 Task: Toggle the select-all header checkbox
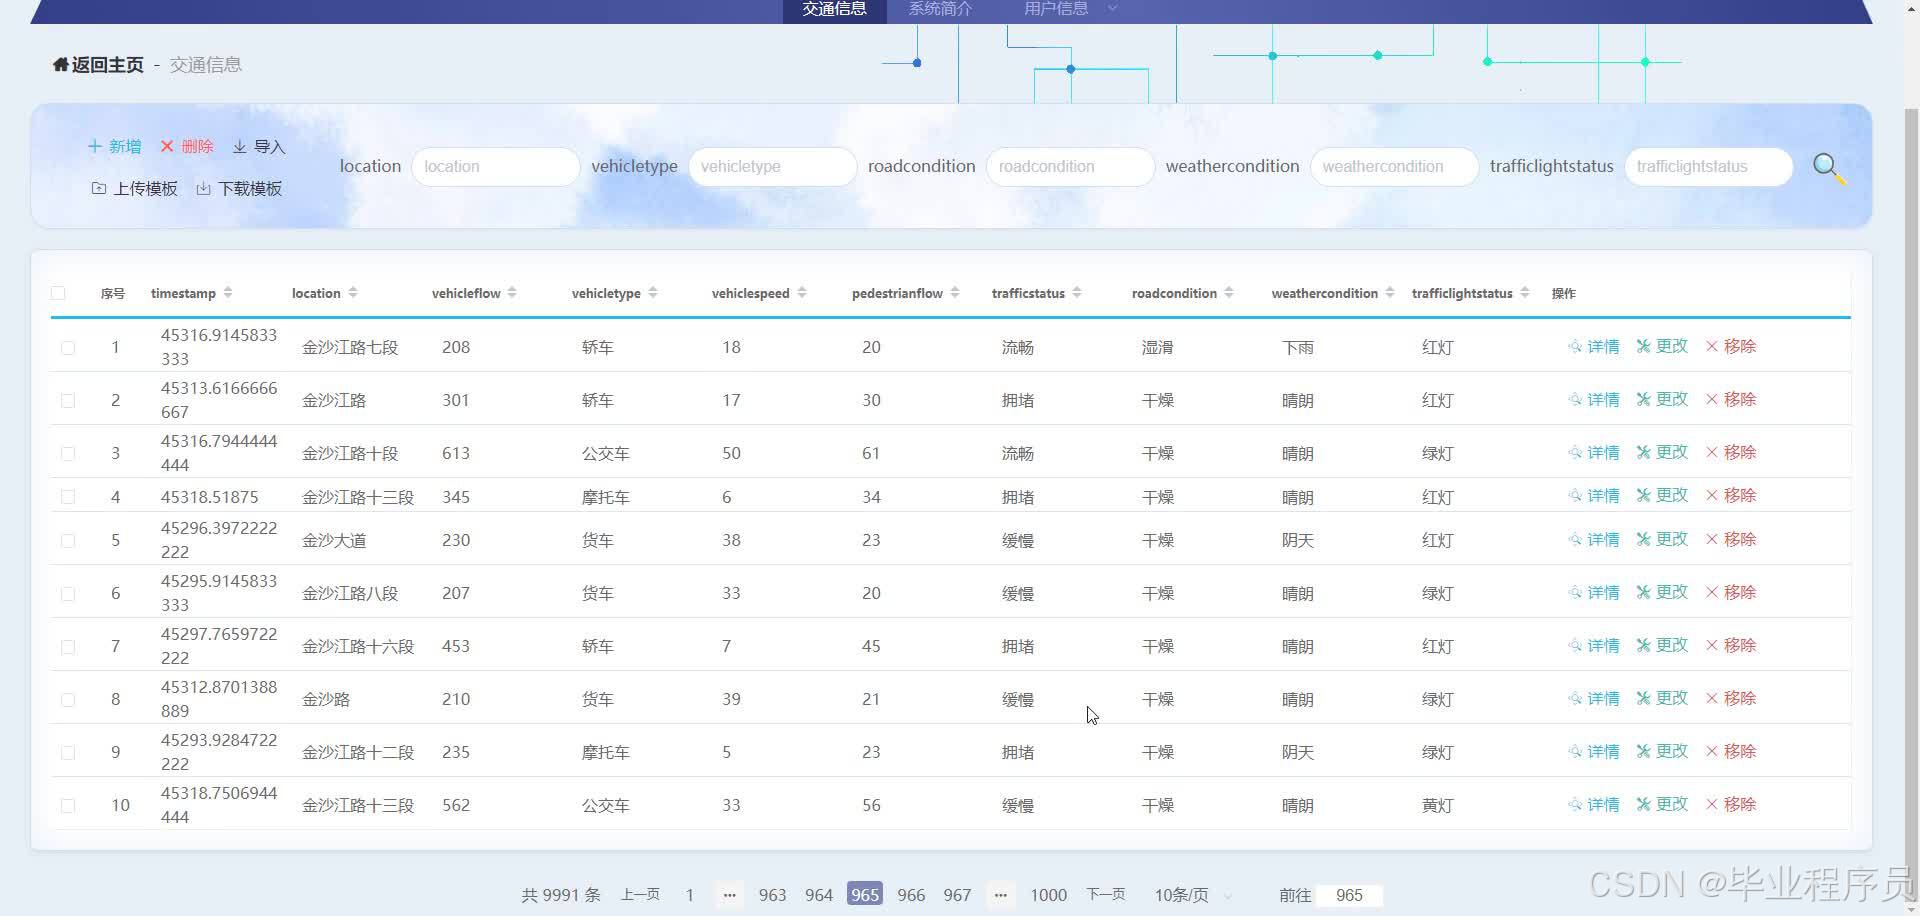coord(58,293)
